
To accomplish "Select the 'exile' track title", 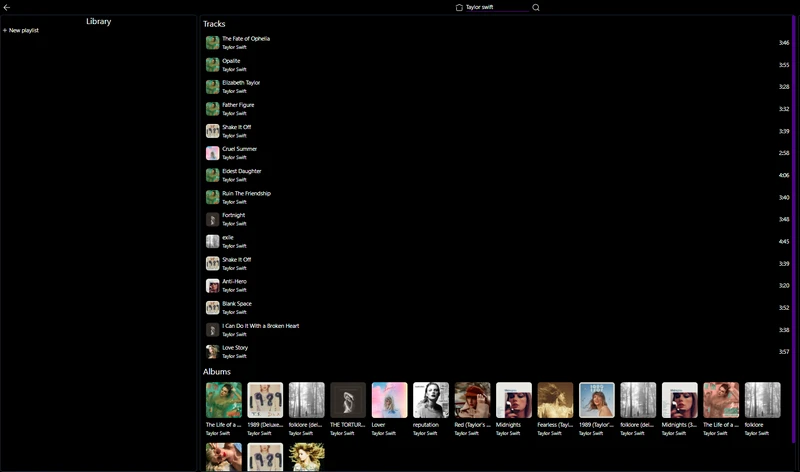I will tap(228, 237).
